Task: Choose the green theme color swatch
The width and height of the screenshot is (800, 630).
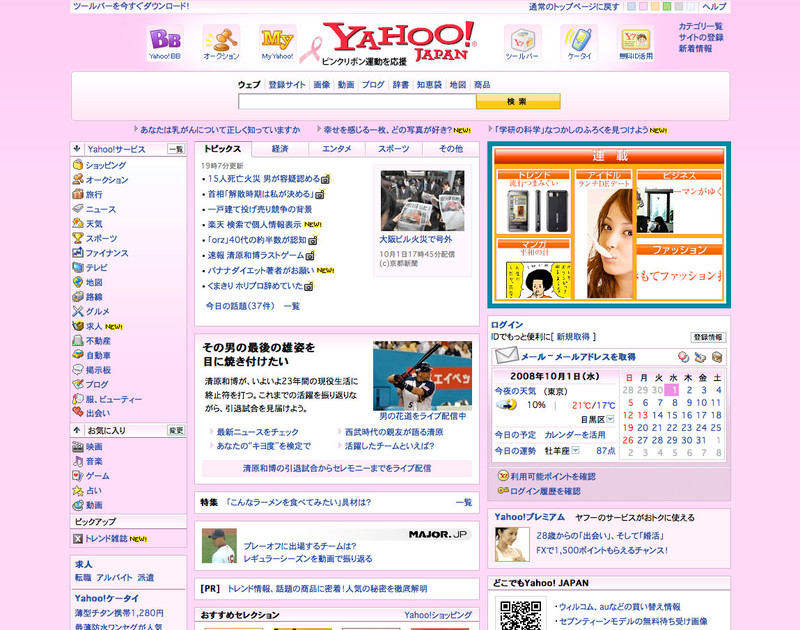Action: [667, 7]
